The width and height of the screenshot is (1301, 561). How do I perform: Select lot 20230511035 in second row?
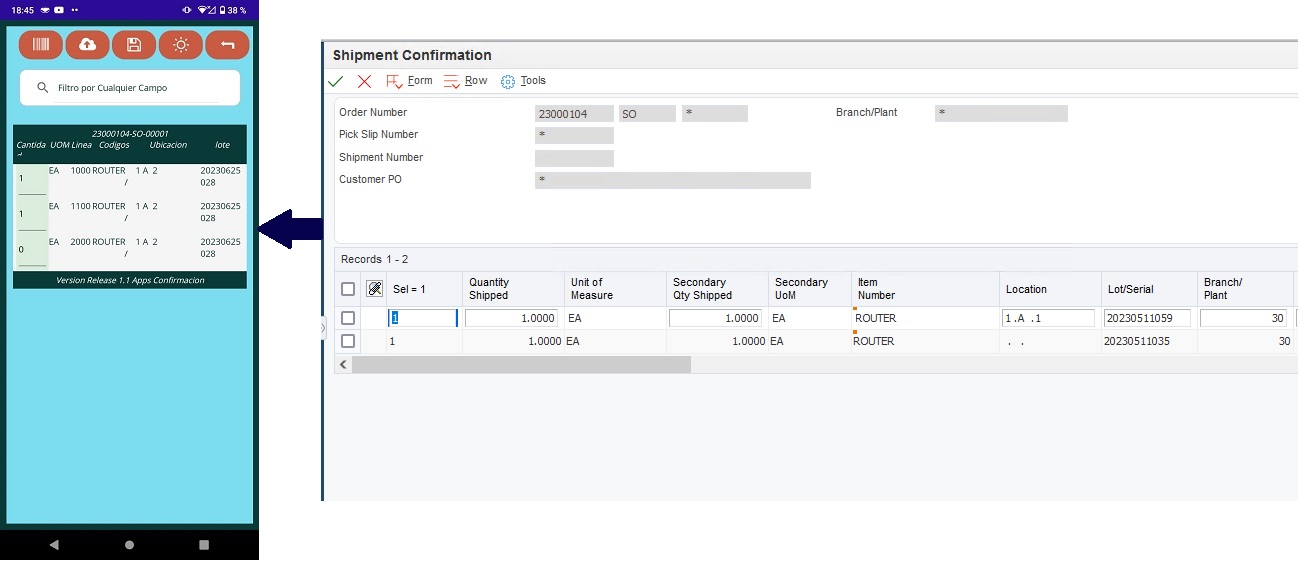1138,341
